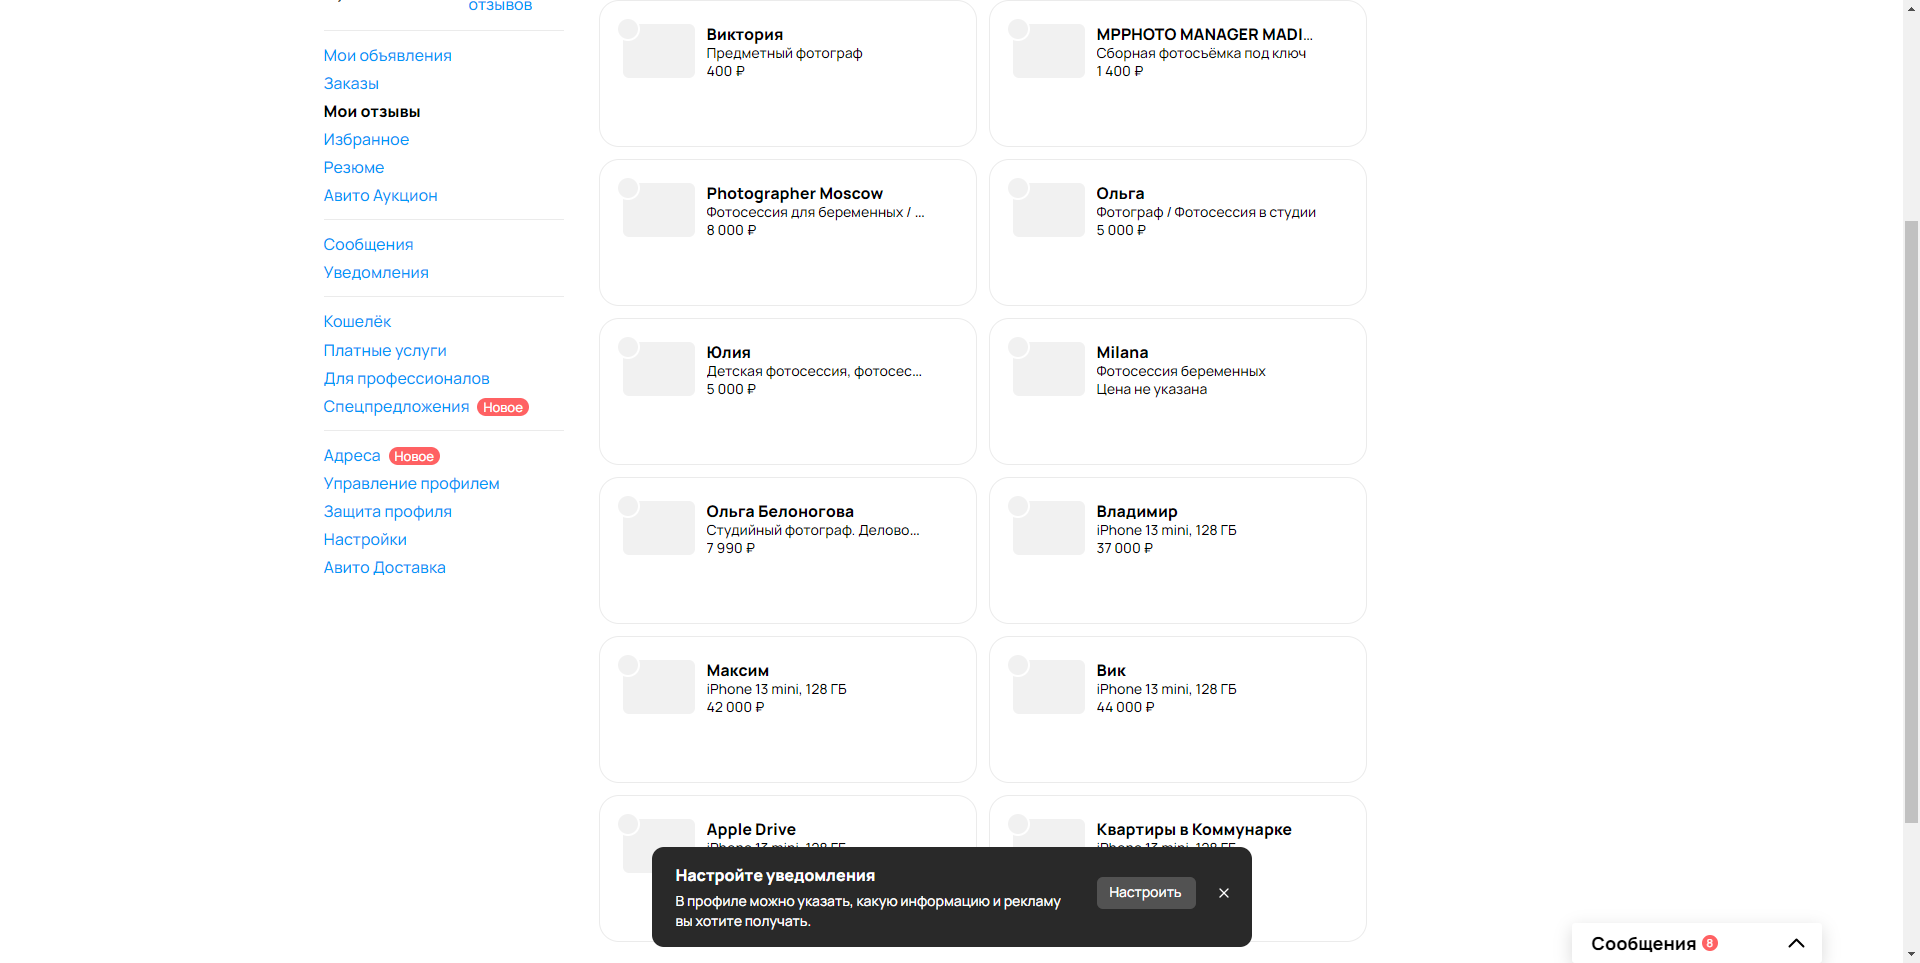This screenshot has height=963, width=1920.
Task: Open Мои объявления in sidebar
Action: pos(387,56)
